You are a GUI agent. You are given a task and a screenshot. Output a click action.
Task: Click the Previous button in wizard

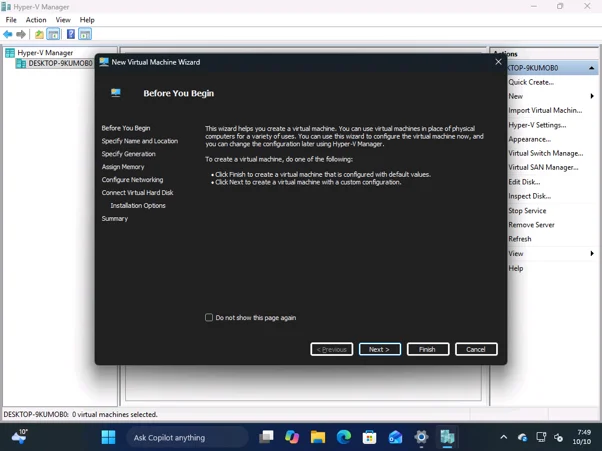tap(332, 349)
